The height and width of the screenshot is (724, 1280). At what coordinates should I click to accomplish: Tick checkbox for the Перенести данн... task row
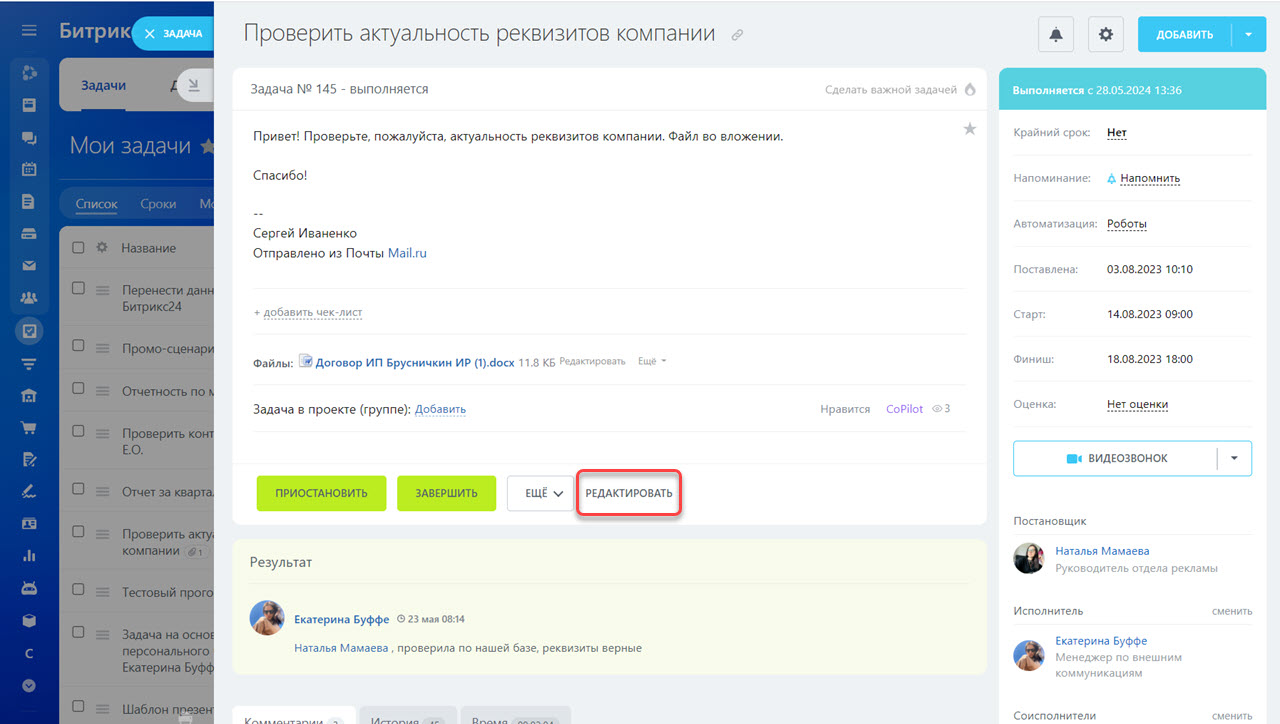click(x=79, y=287)
